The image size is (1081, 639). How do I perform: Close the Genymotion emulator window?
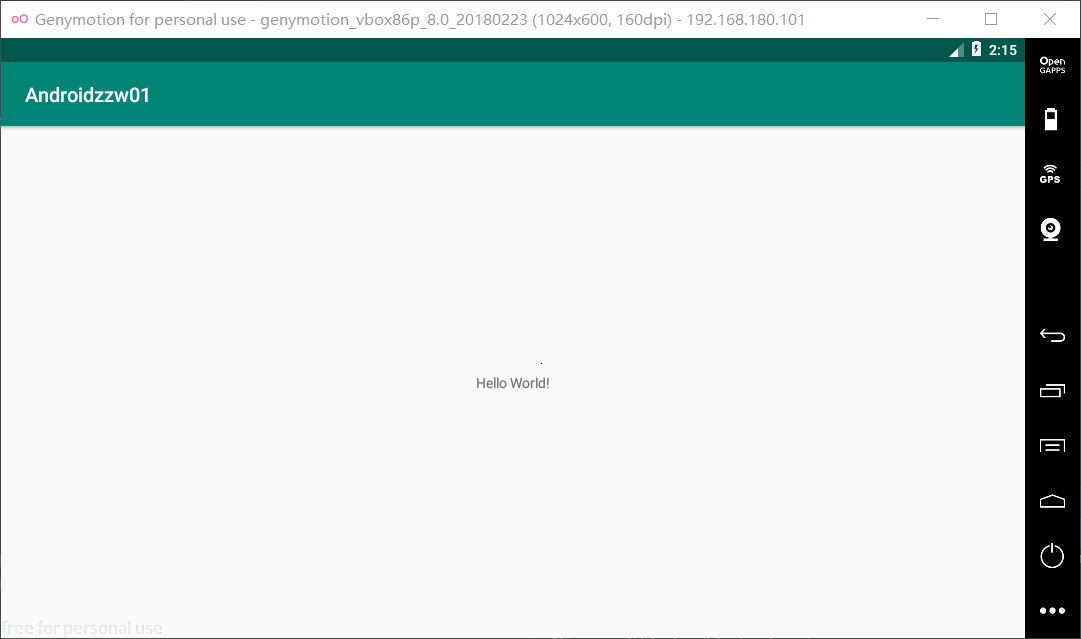coord(1049,19)
